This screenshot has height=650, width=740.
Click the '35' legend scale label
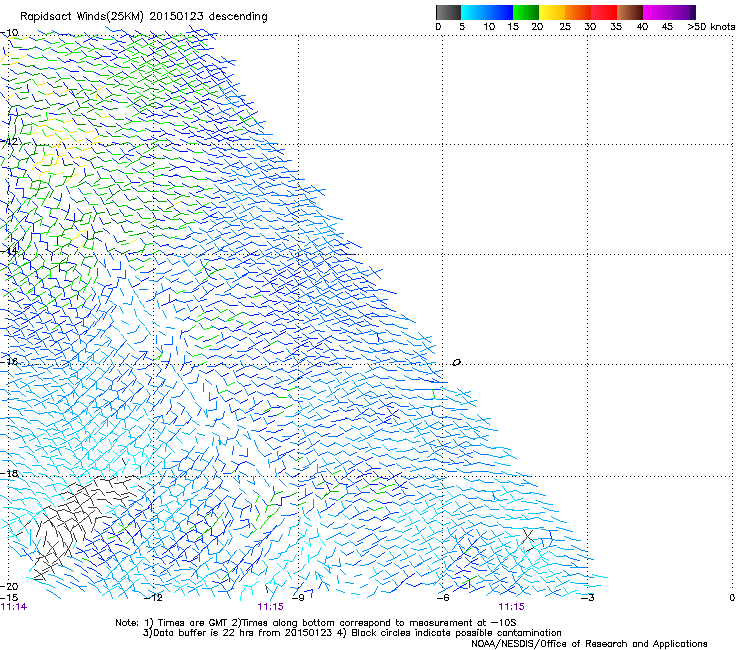click(x=616, y=26)
